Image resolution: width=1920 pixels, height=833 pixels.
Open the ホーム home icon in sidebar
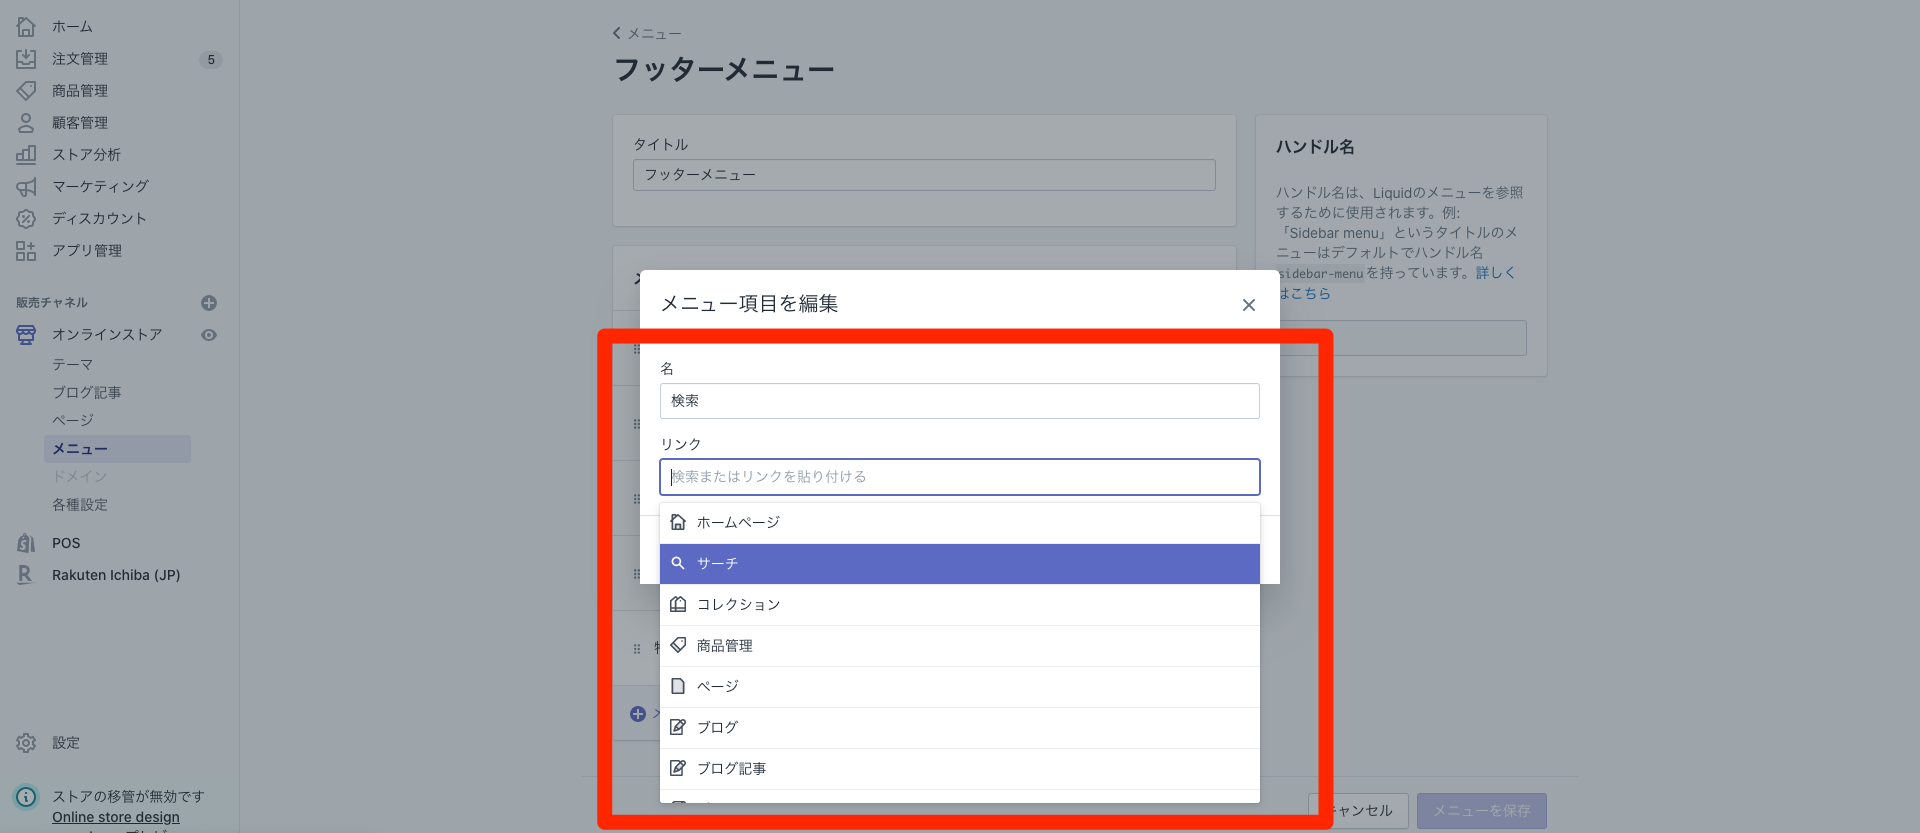coord(26,27)
